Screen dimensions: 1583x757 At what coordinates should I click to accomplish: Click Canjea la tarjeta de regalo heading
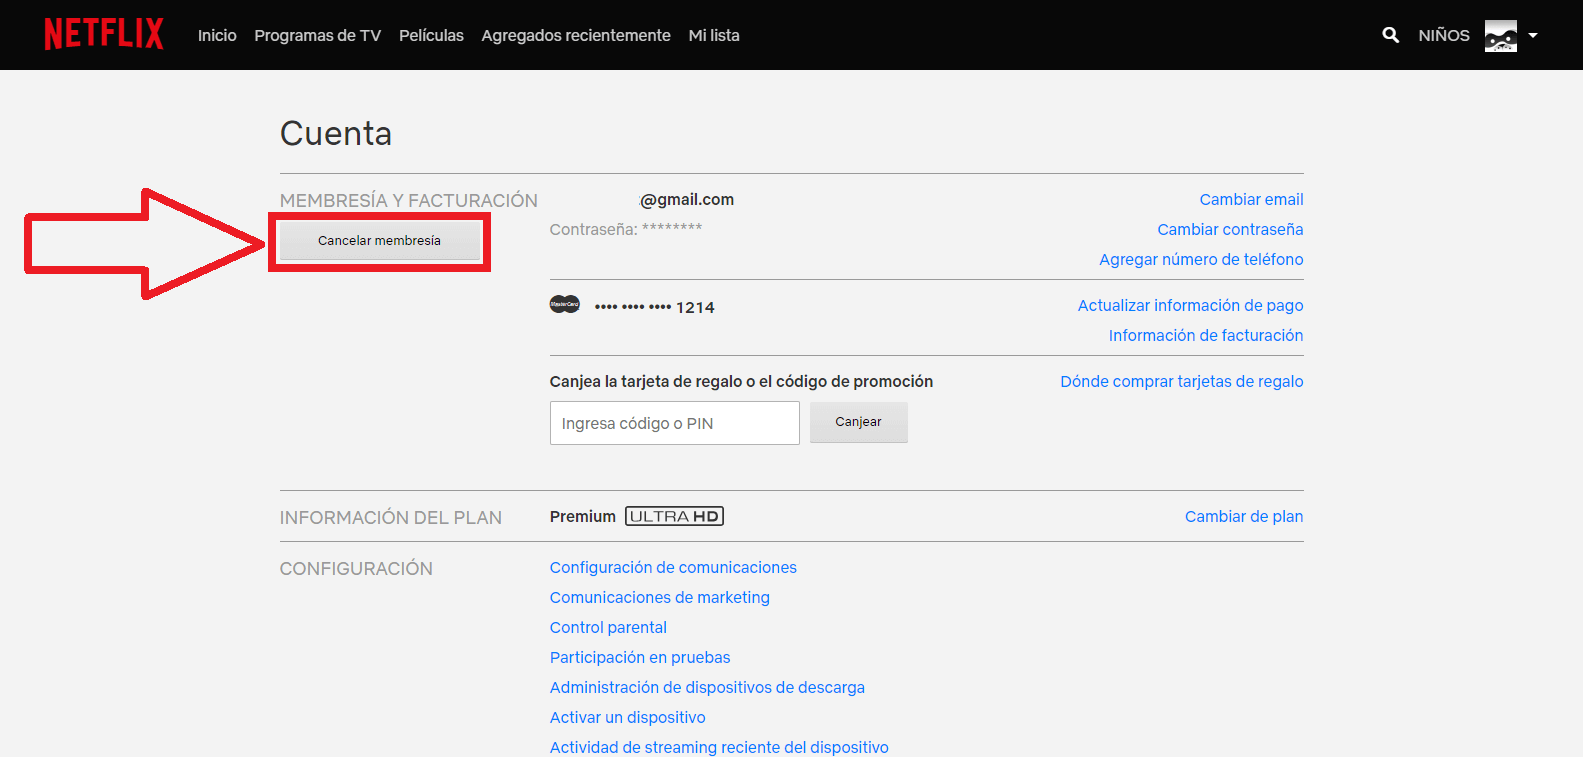[741, 381]
